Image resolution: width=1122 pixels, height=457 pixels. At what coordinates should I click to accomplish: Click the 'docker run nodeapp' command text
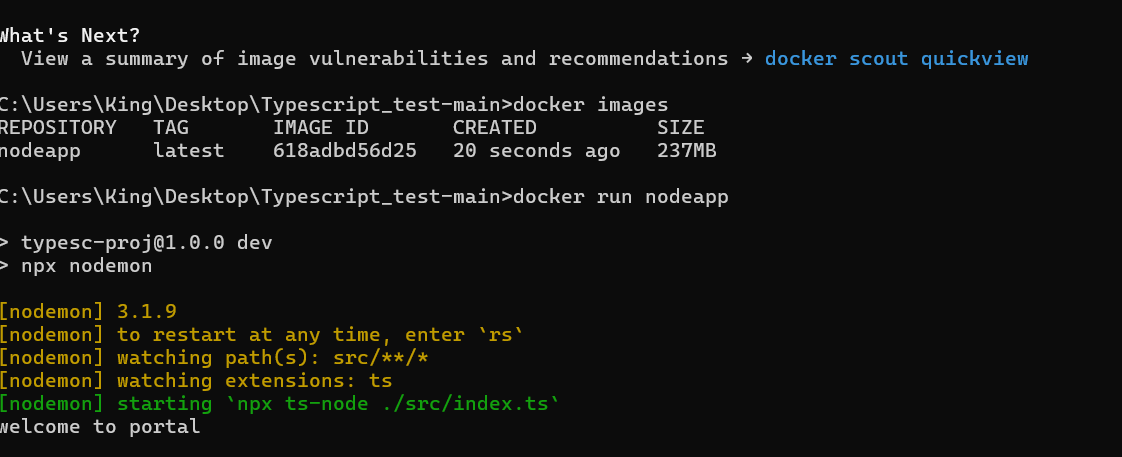(x=620, y=197)
